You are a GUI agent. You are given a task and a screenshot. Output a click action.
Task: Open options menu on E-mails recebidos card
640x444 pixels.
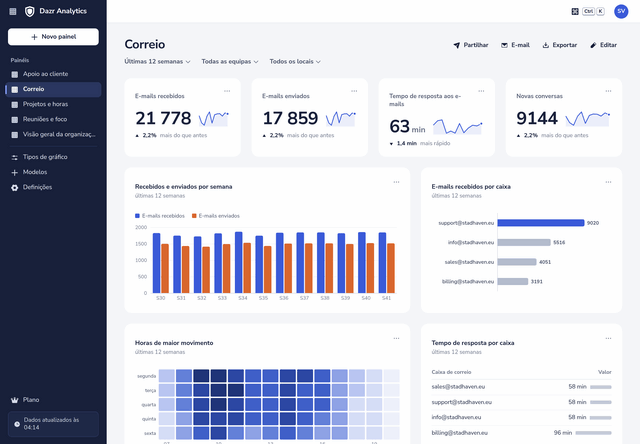coord(227,91)
